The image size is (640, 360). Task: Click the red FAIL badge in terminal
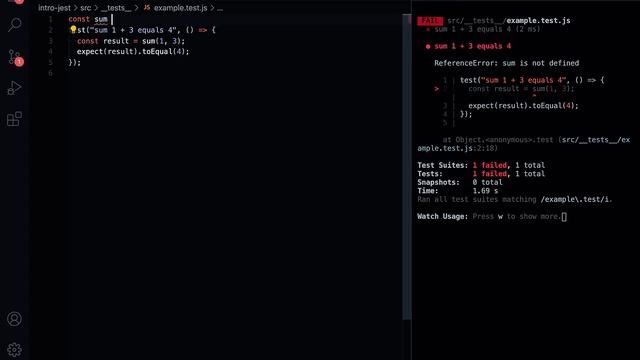pyautogui.click(x=430, y=20)
